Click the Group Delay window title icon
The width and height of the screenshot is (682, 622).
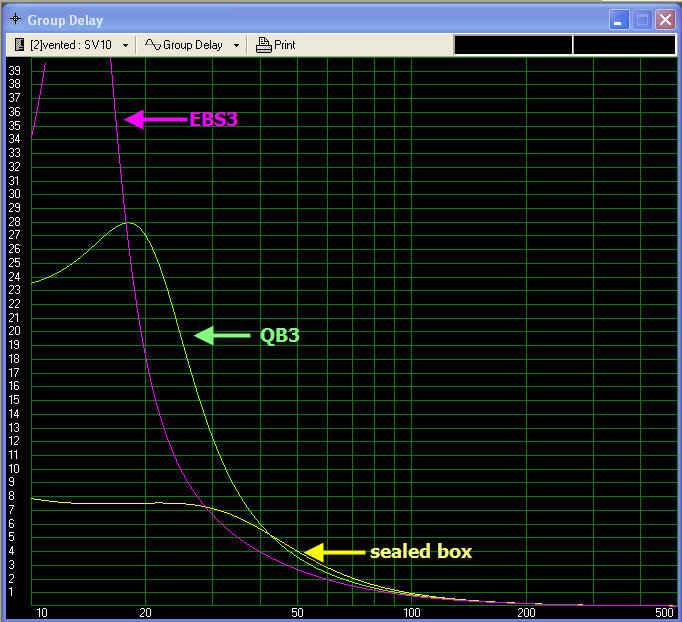[x=15, y=19]
